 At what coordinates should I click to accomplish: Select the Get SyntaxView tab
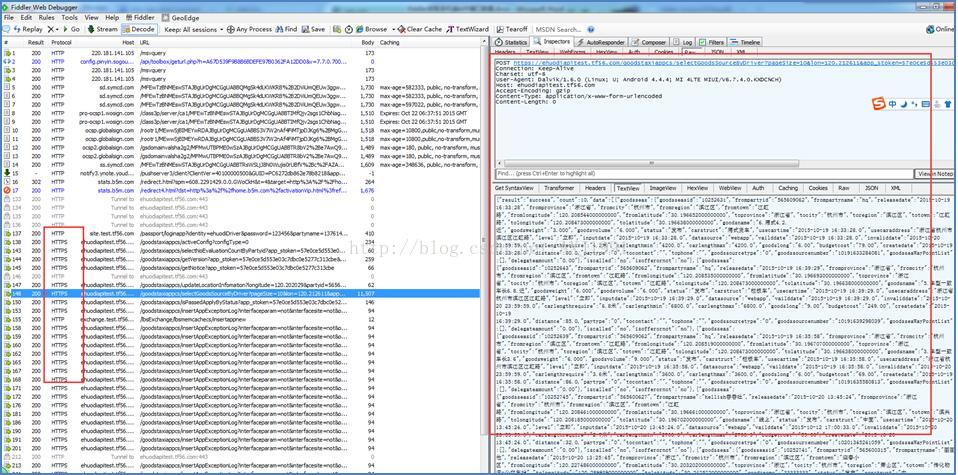(515, 188)
